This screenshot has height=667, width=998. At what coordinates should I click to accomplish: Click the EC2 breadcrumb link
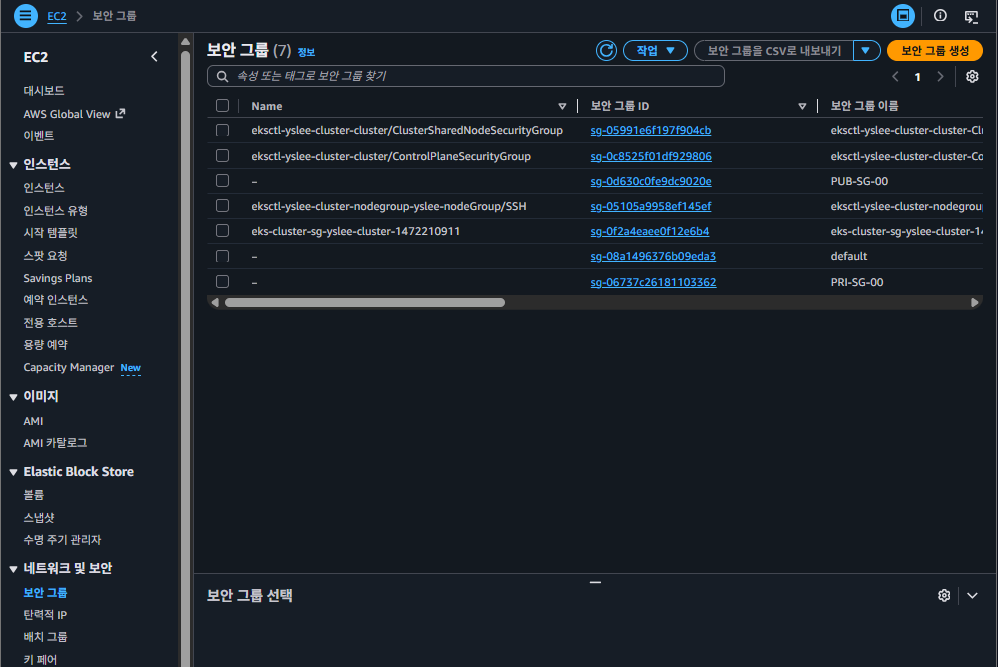click(57, 16)
